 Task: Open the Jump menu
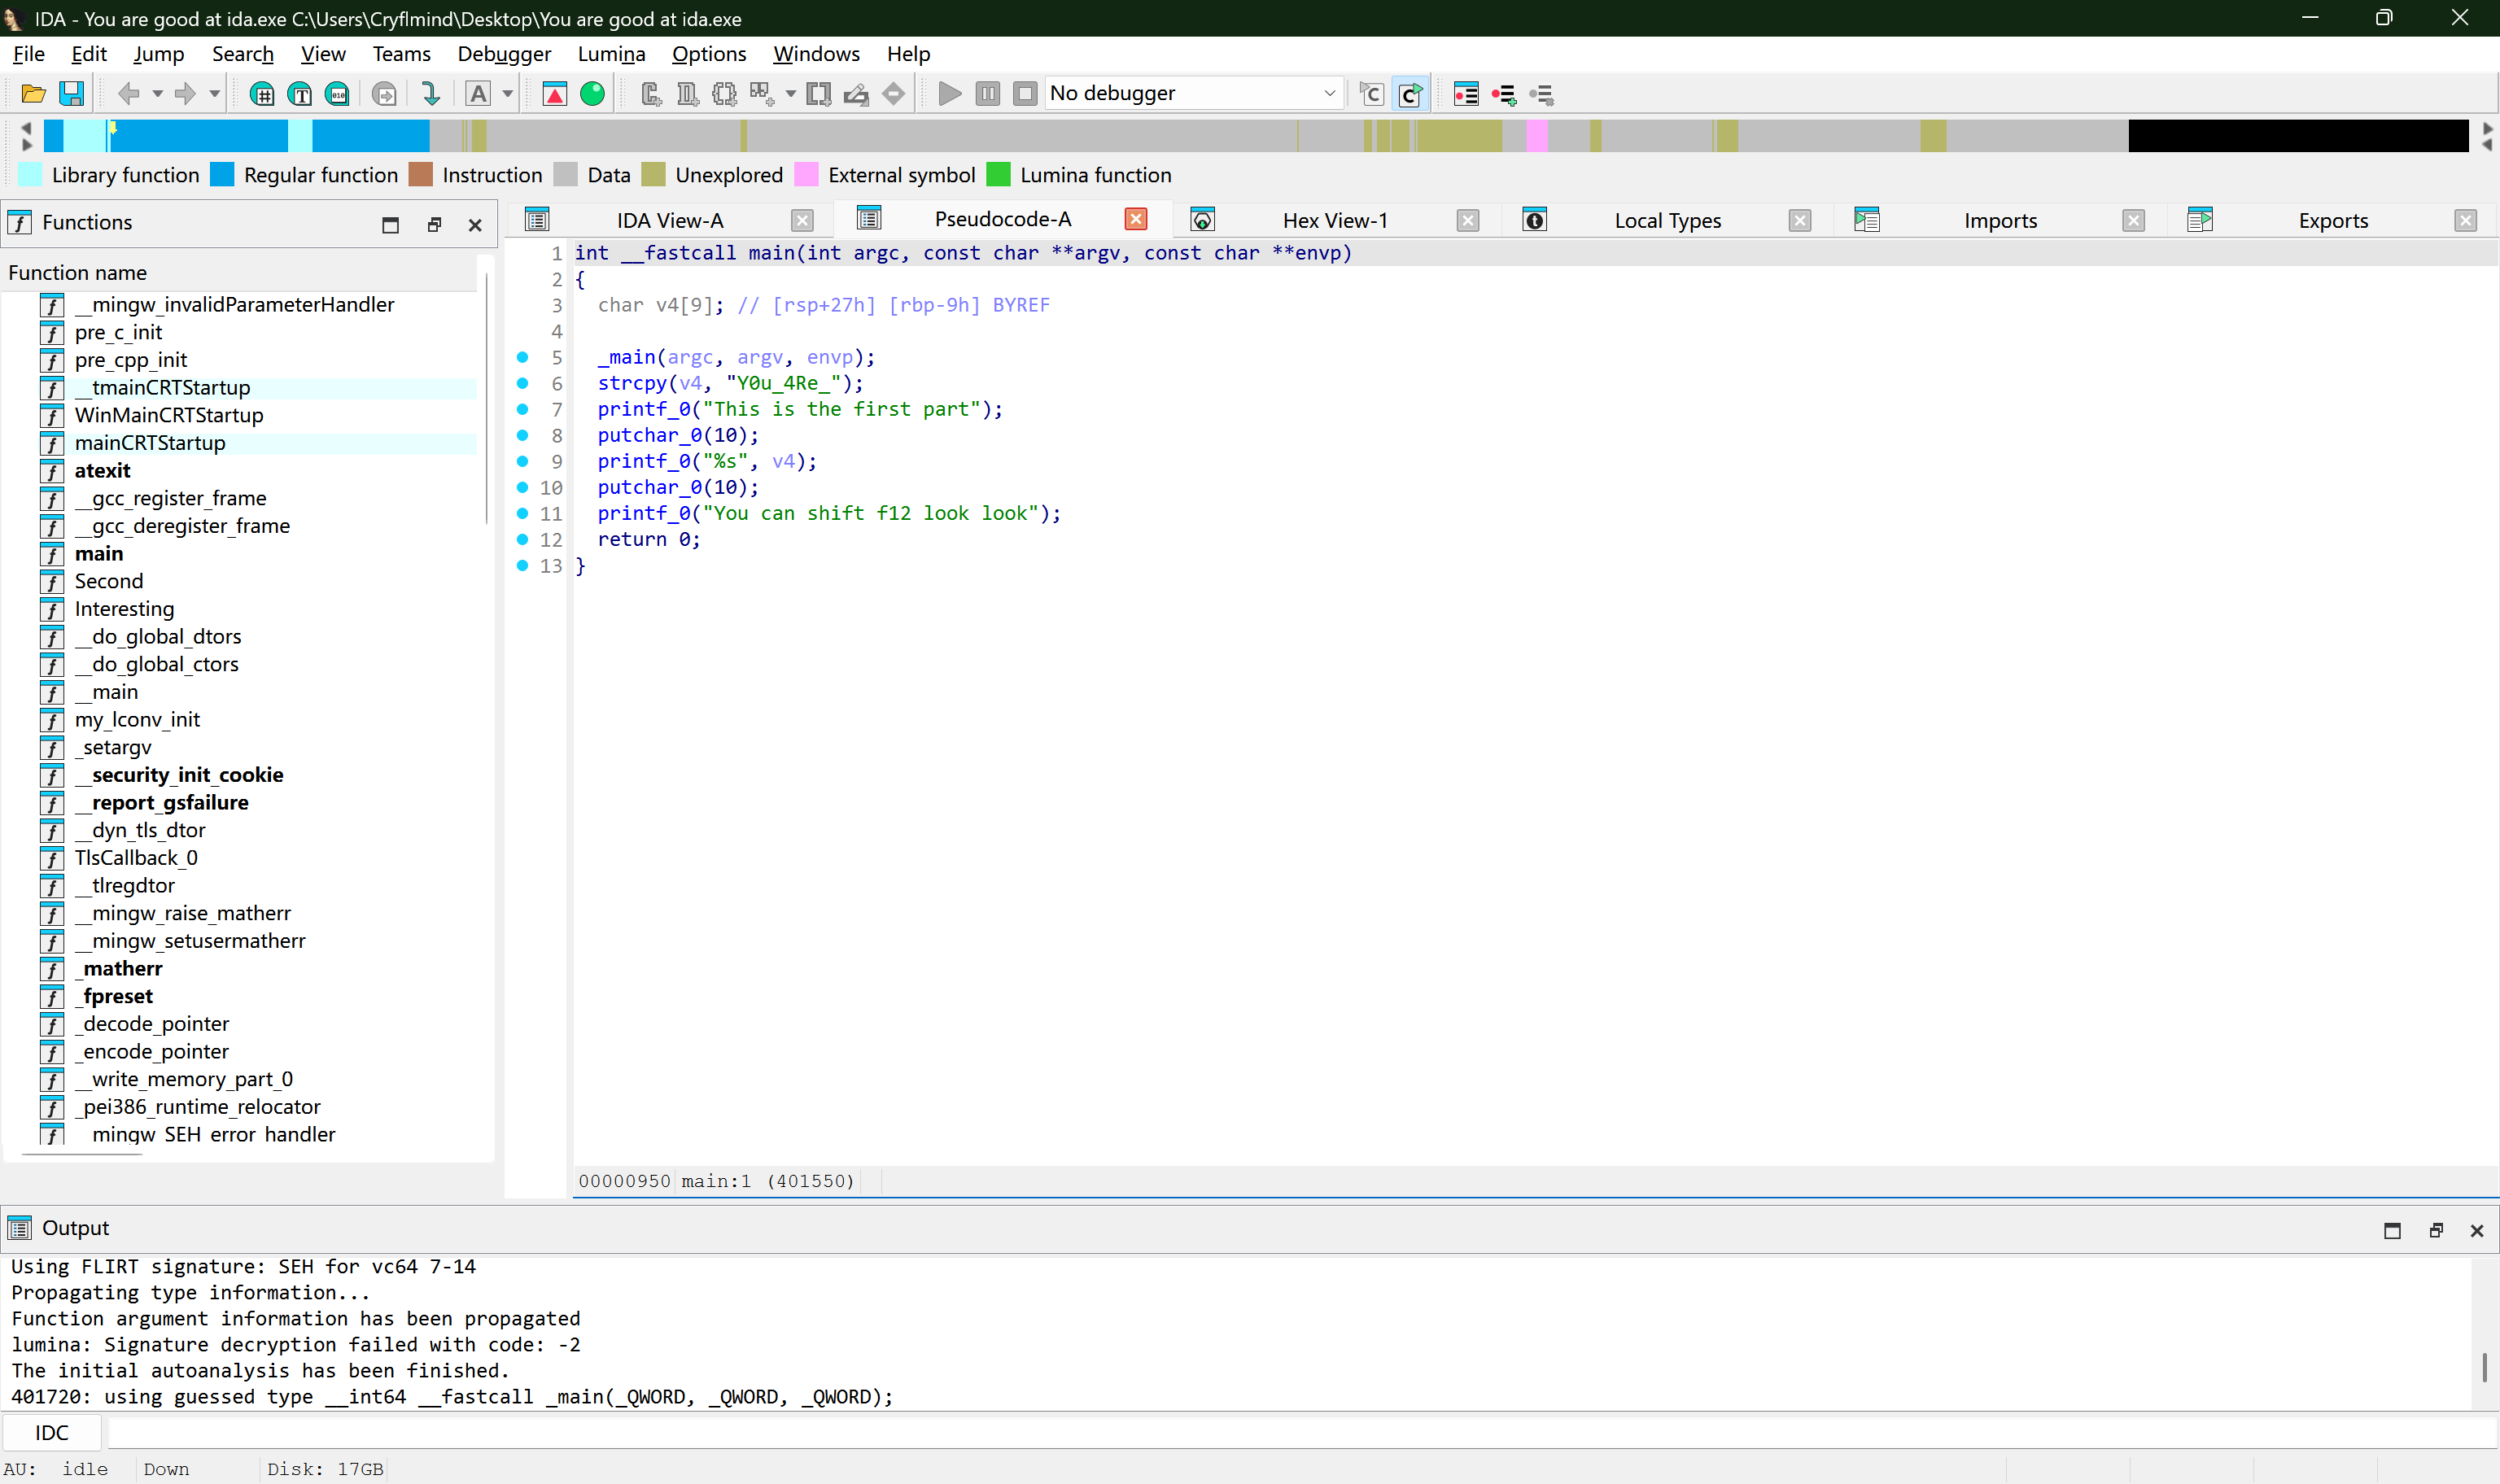(159, 54)
